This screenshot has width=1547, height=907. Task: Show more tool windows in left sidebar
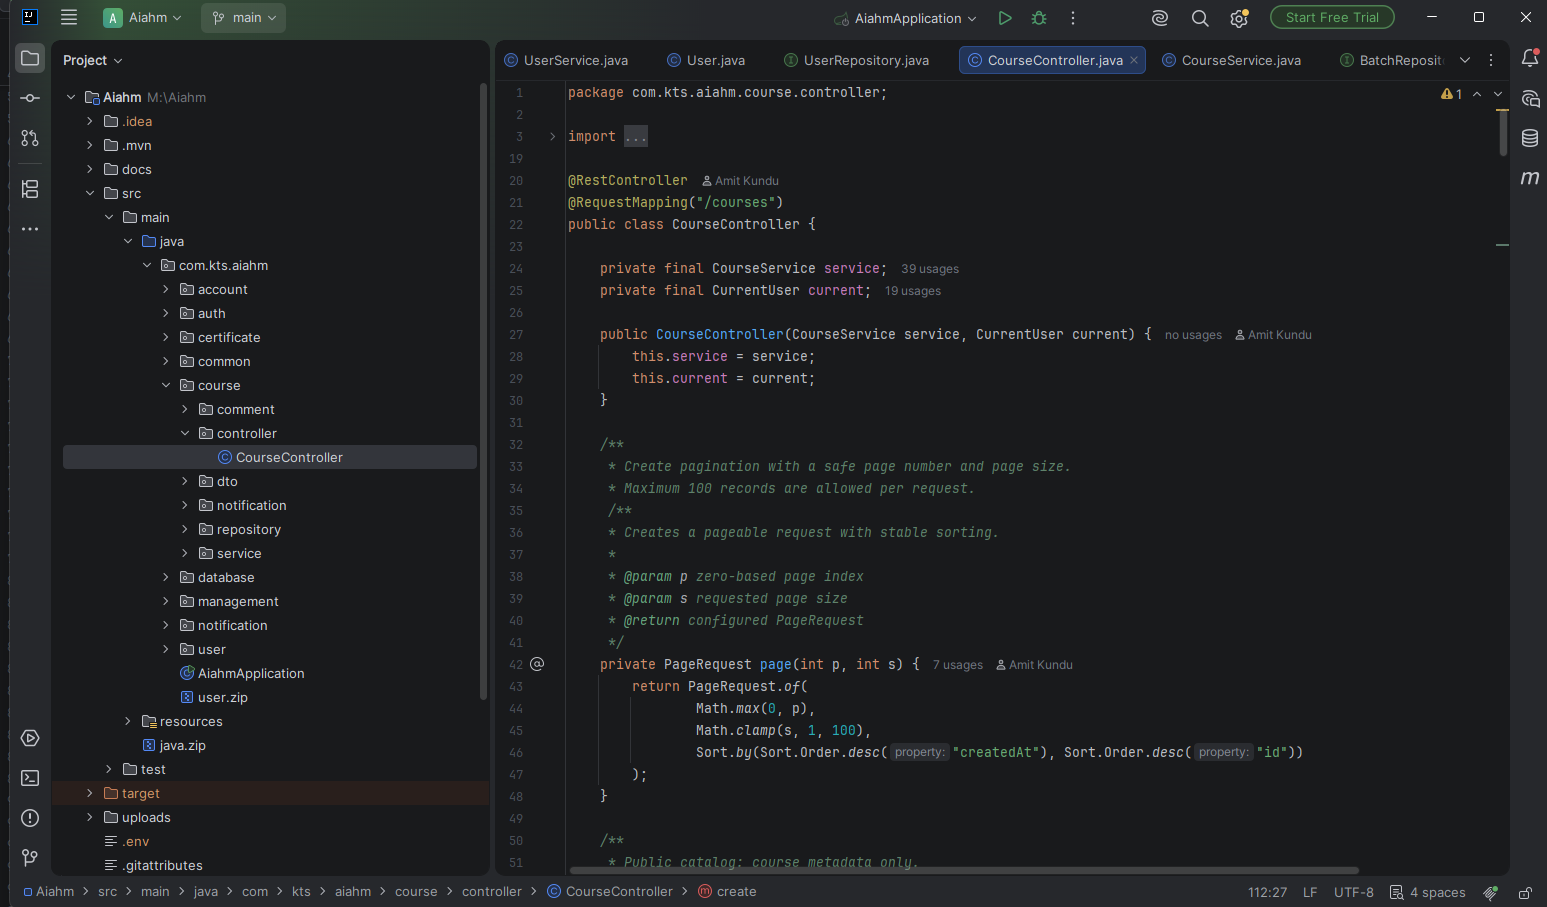point(30,229)
